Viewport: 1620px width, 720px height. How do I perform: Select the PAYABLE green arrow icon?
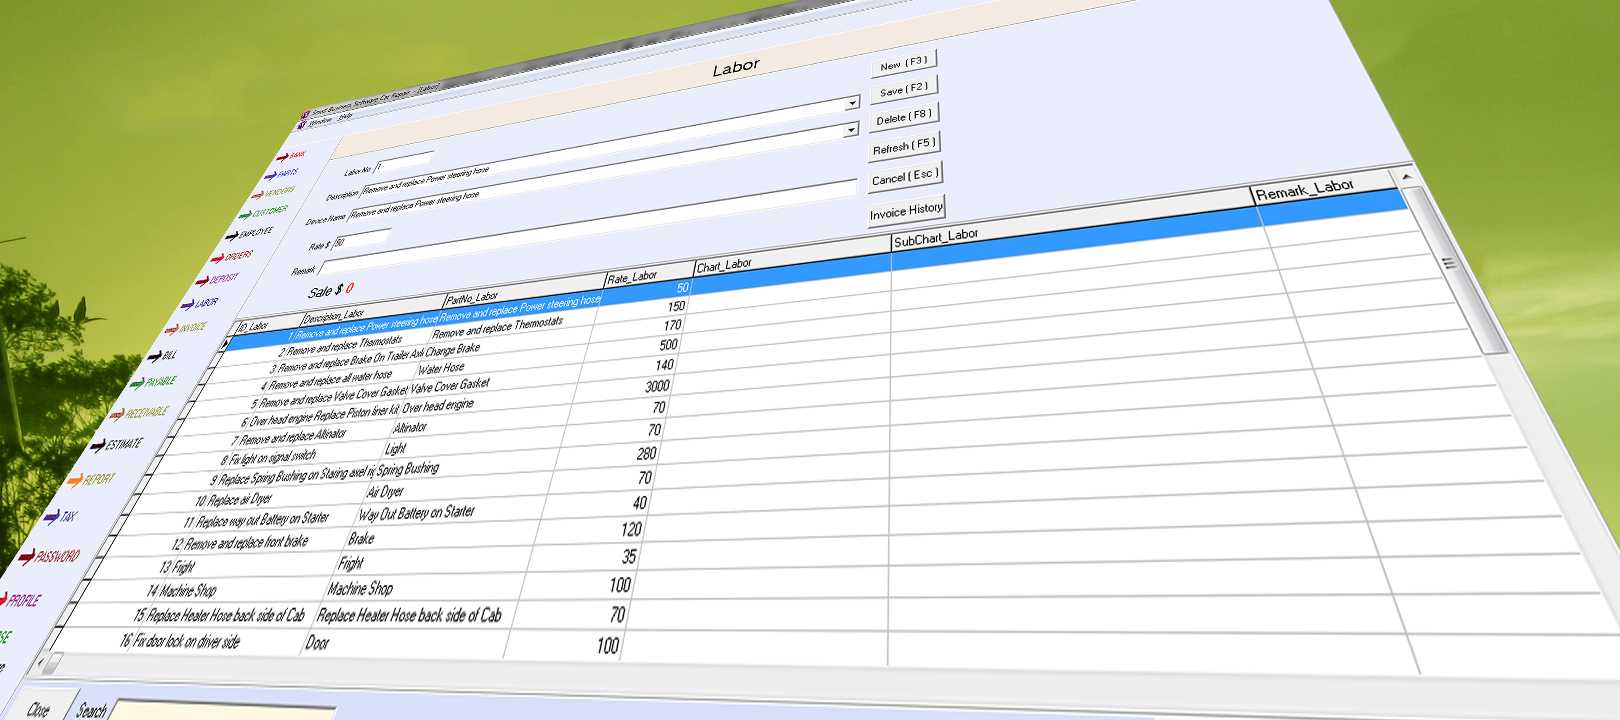138,384
